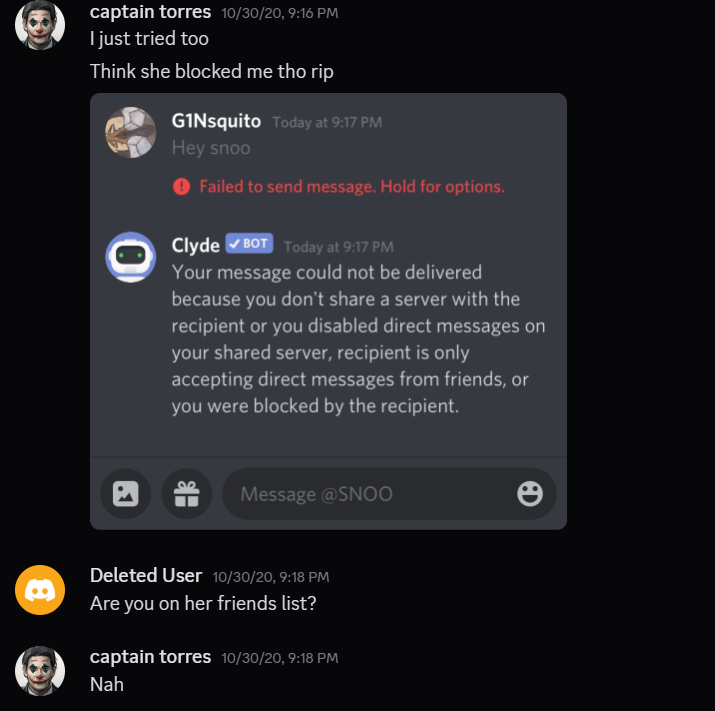
Task: Open the gift icon beside the message box
Action: coord(187,493)
